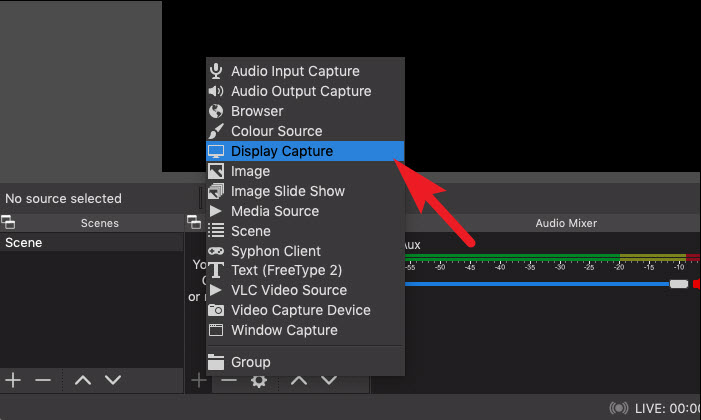
Task: Pop out the Scenes dock icon
Action: pos(8,222)
